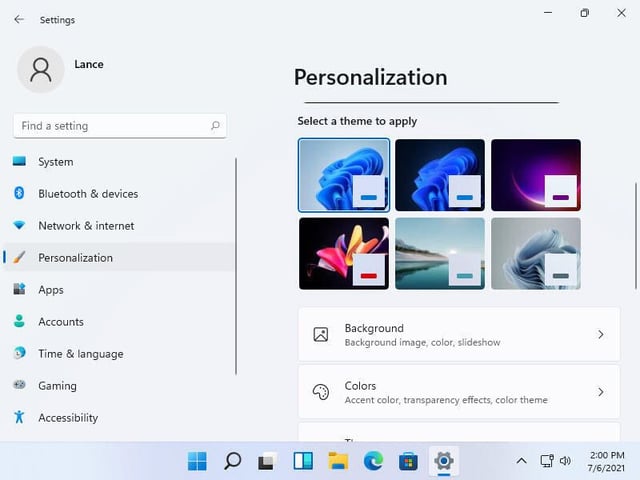Open System settings category
The width and height of the screenshot is (640, 480).
(119, 162)
